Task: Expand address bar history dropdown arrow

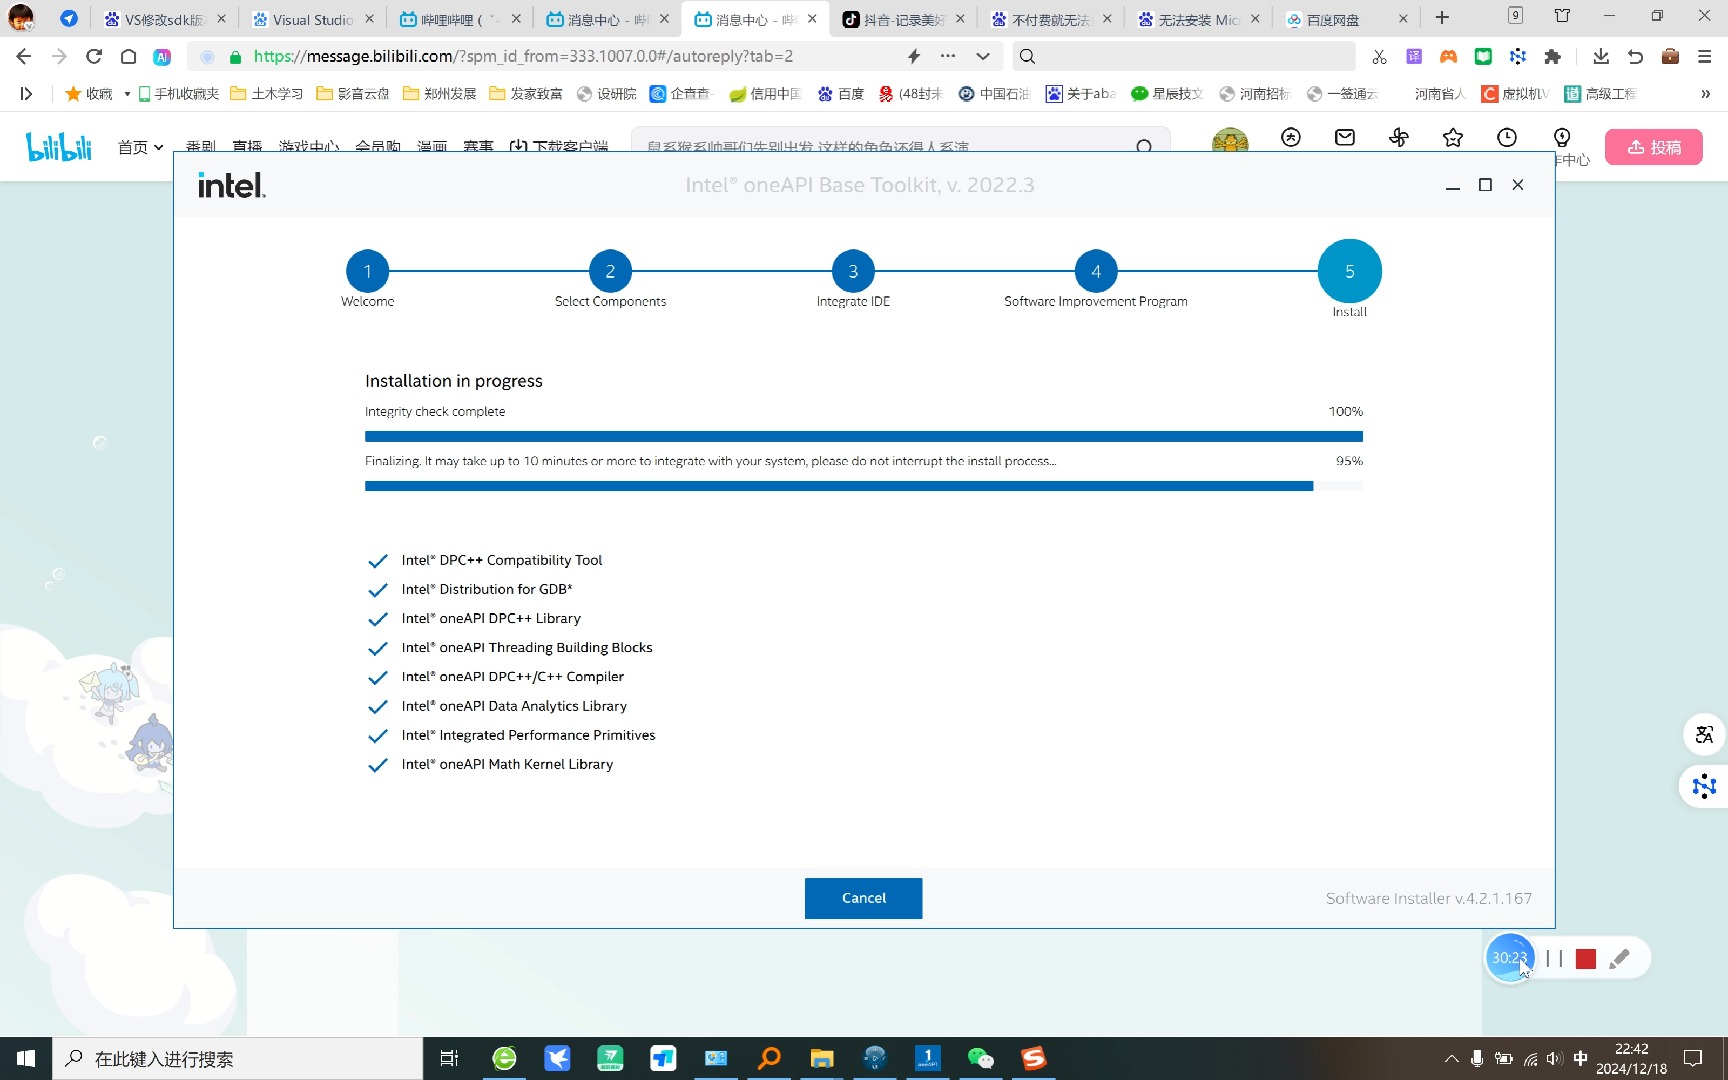Action: click(983, 56)
